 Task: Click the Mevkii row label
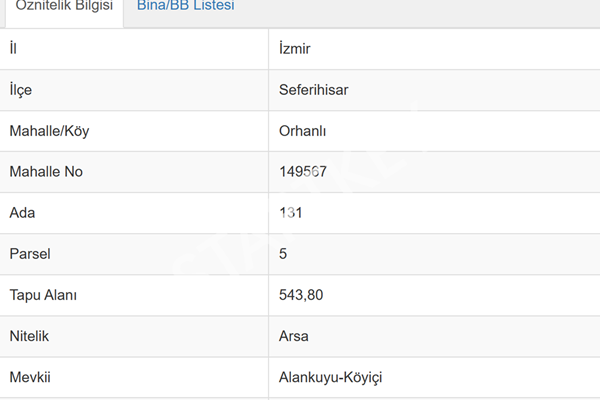pos(30,377)
